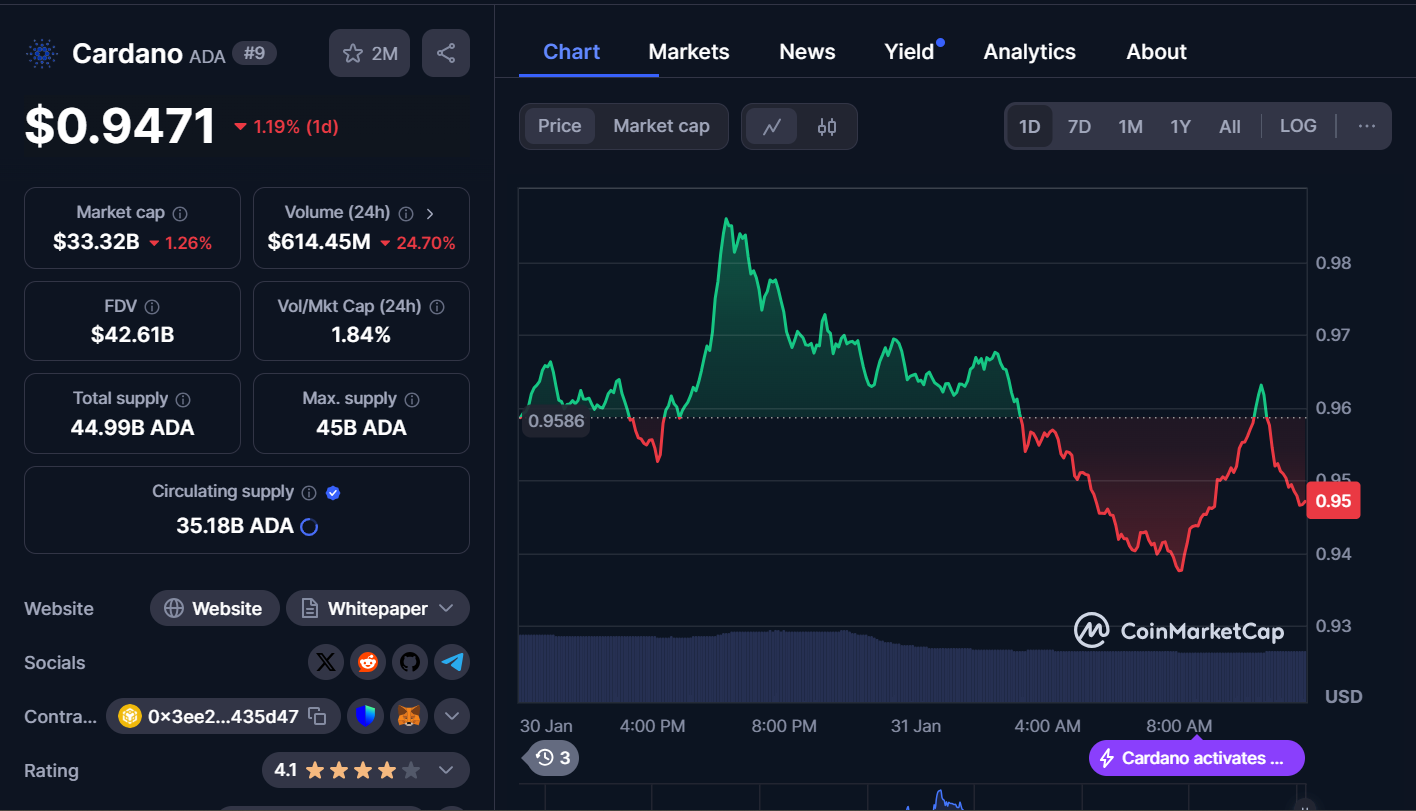Show FDV info icon
Screen dimensions: 1416x811
point(152,307)
